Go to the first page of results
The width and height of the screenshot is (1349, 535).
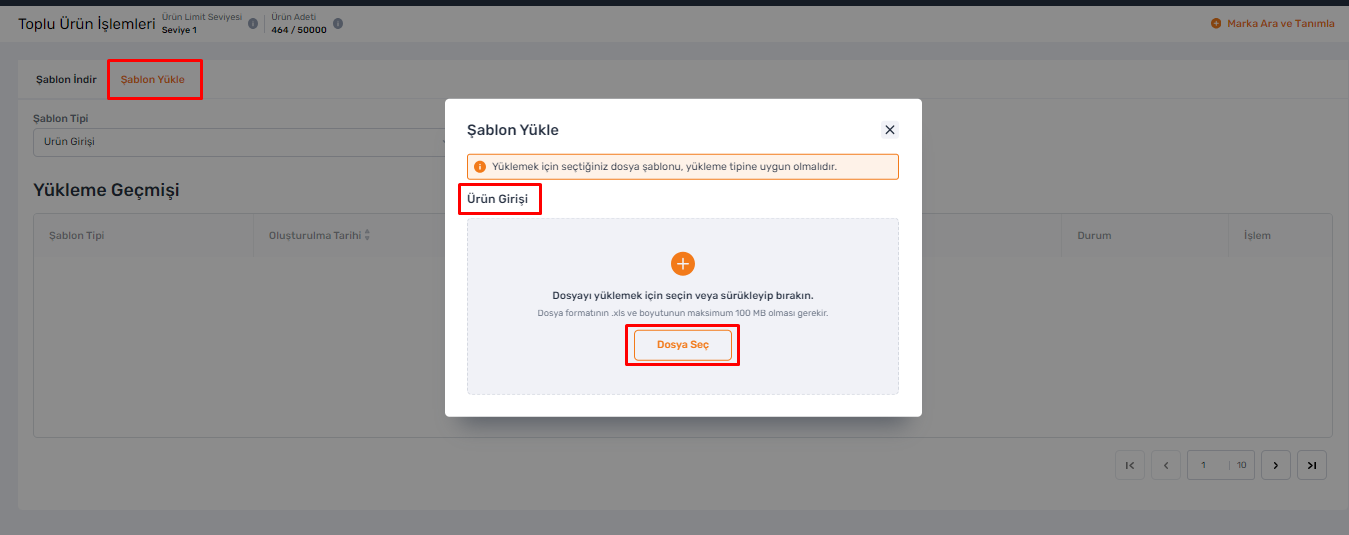click(1130, 465)
